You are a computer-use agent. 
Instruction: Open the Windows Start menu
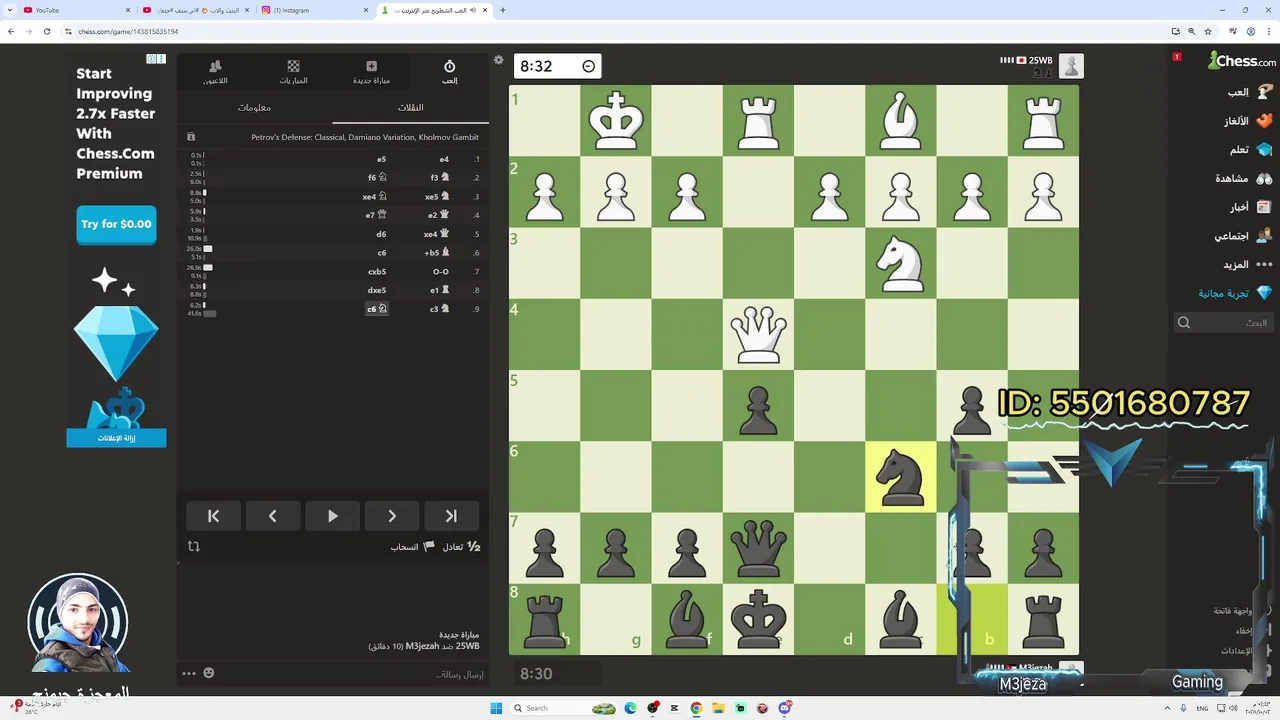496,708
